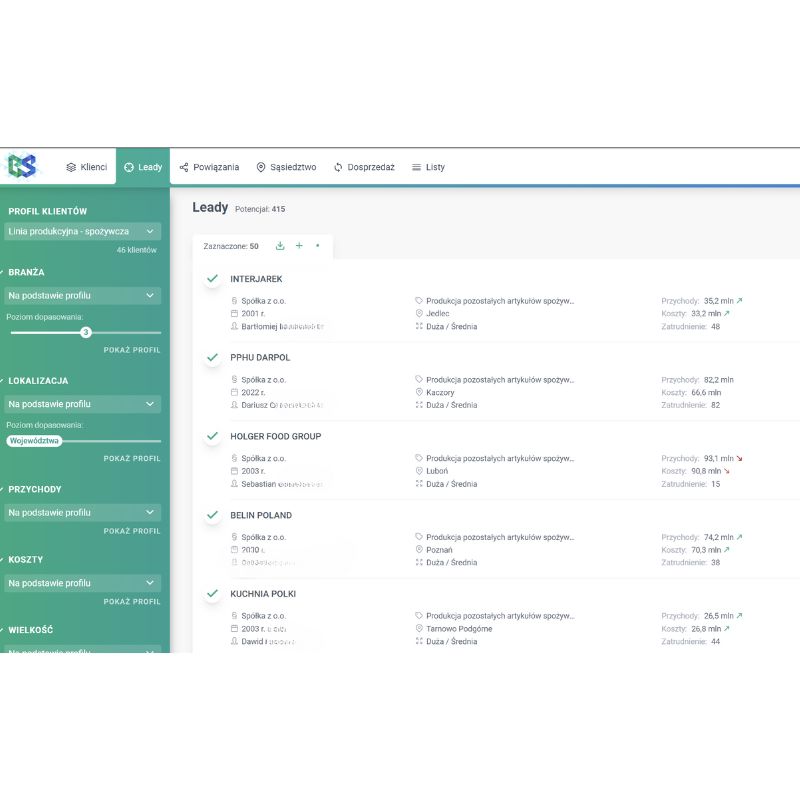Switch to the Klienci tab
The height and width of the screenshot is (800, 800).
click(87, 167)
